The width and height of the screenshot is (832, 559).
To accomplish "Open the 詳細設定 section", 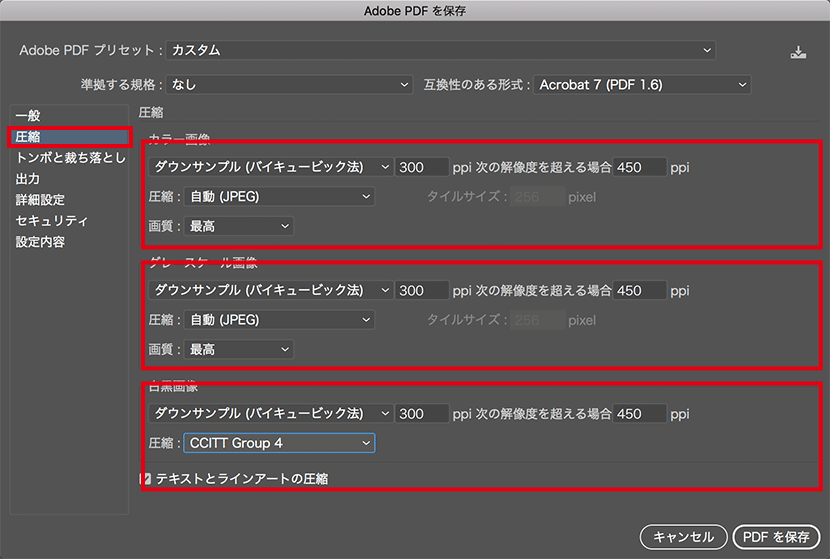I will 41,200.
